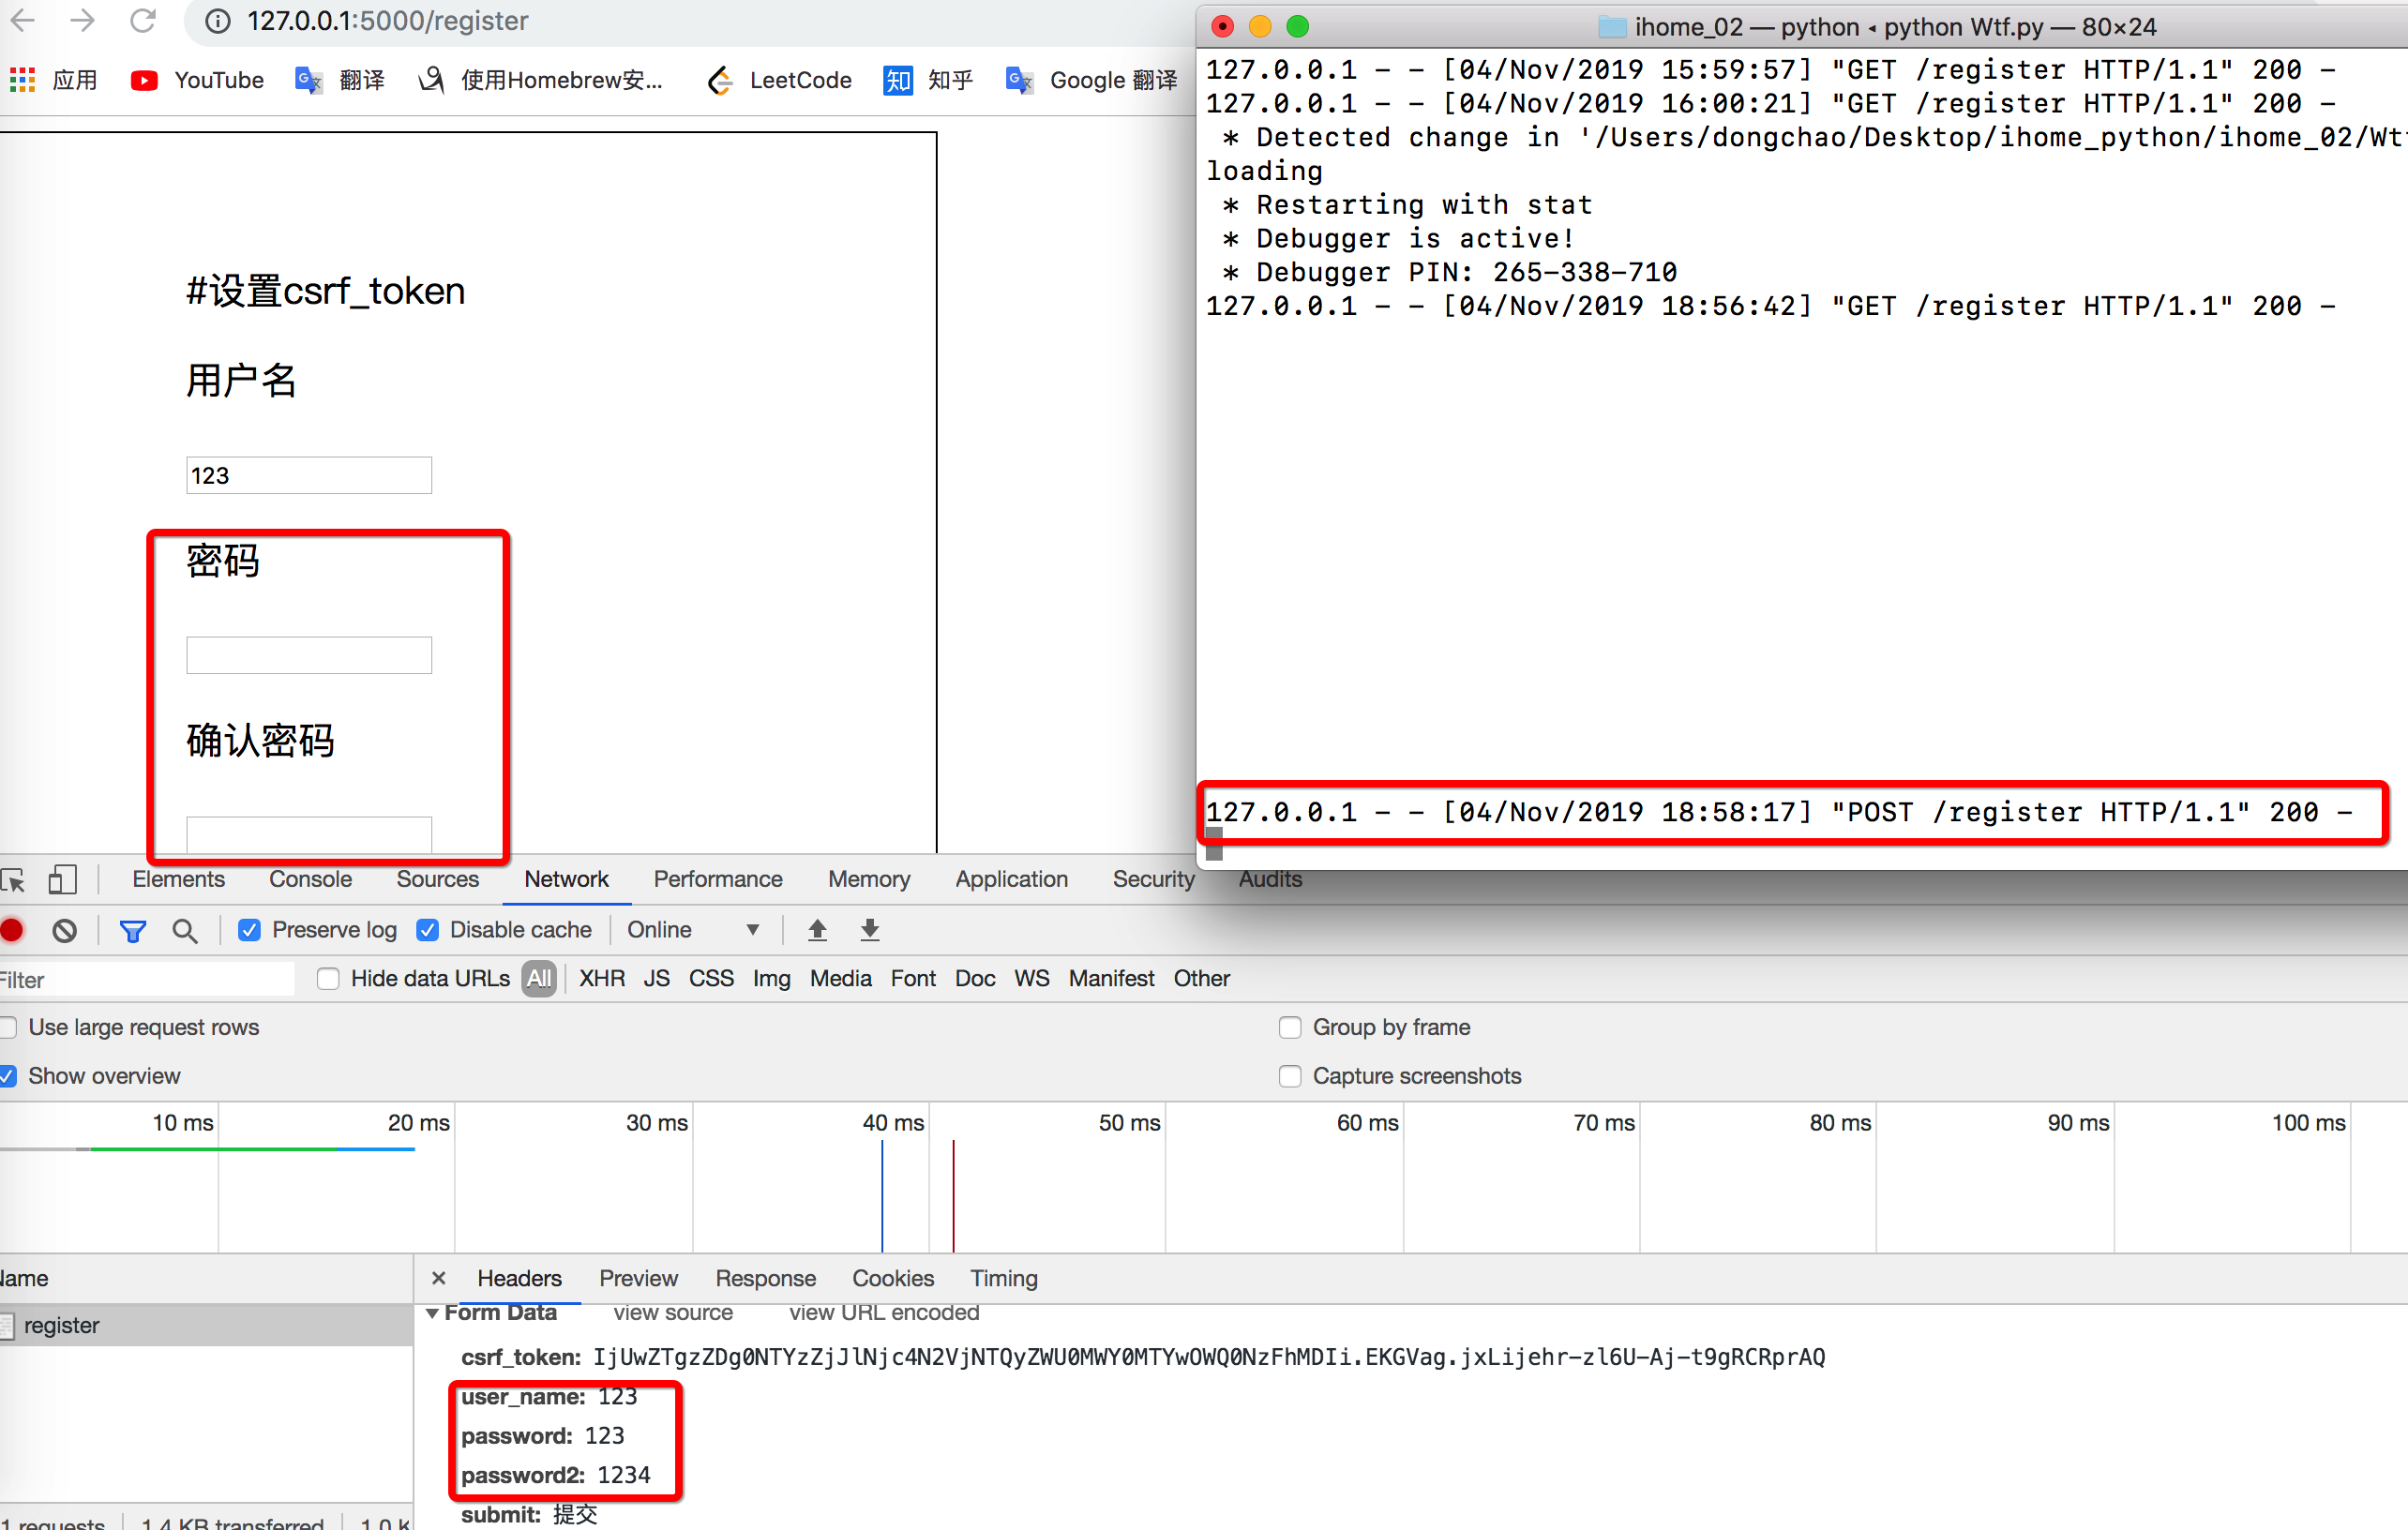Screen dimensions: 2408x1530
Task: Click the export HAR download arrow
Action: tap(870, 930)
